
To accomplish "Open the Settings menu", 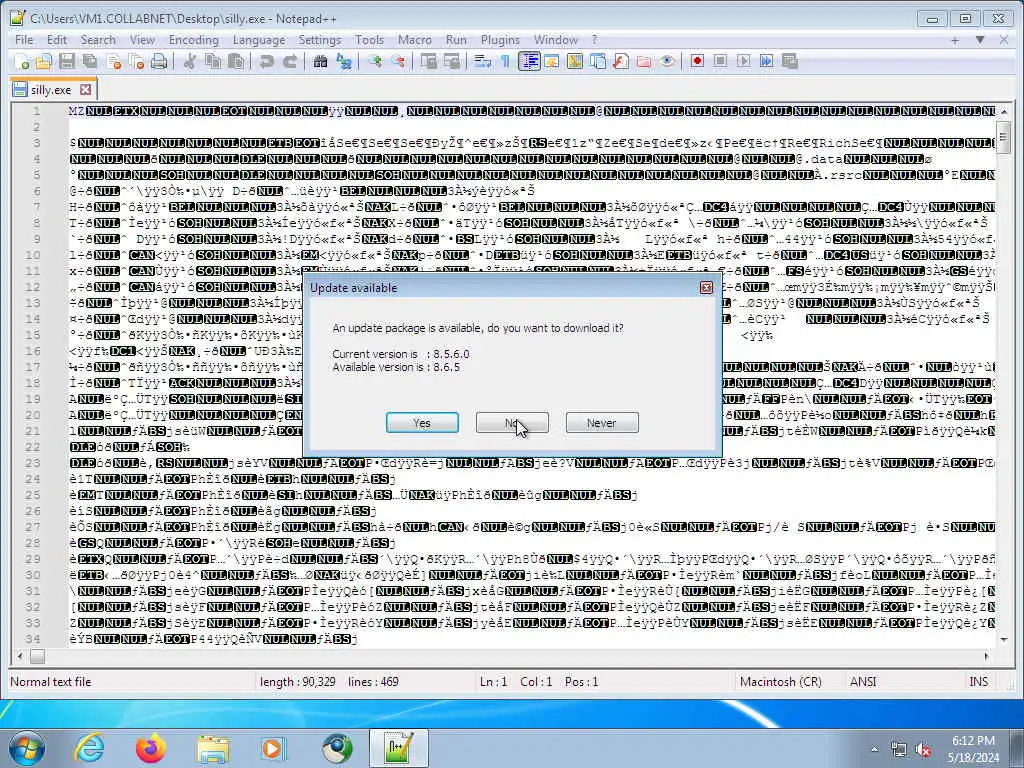I will 319,40.
